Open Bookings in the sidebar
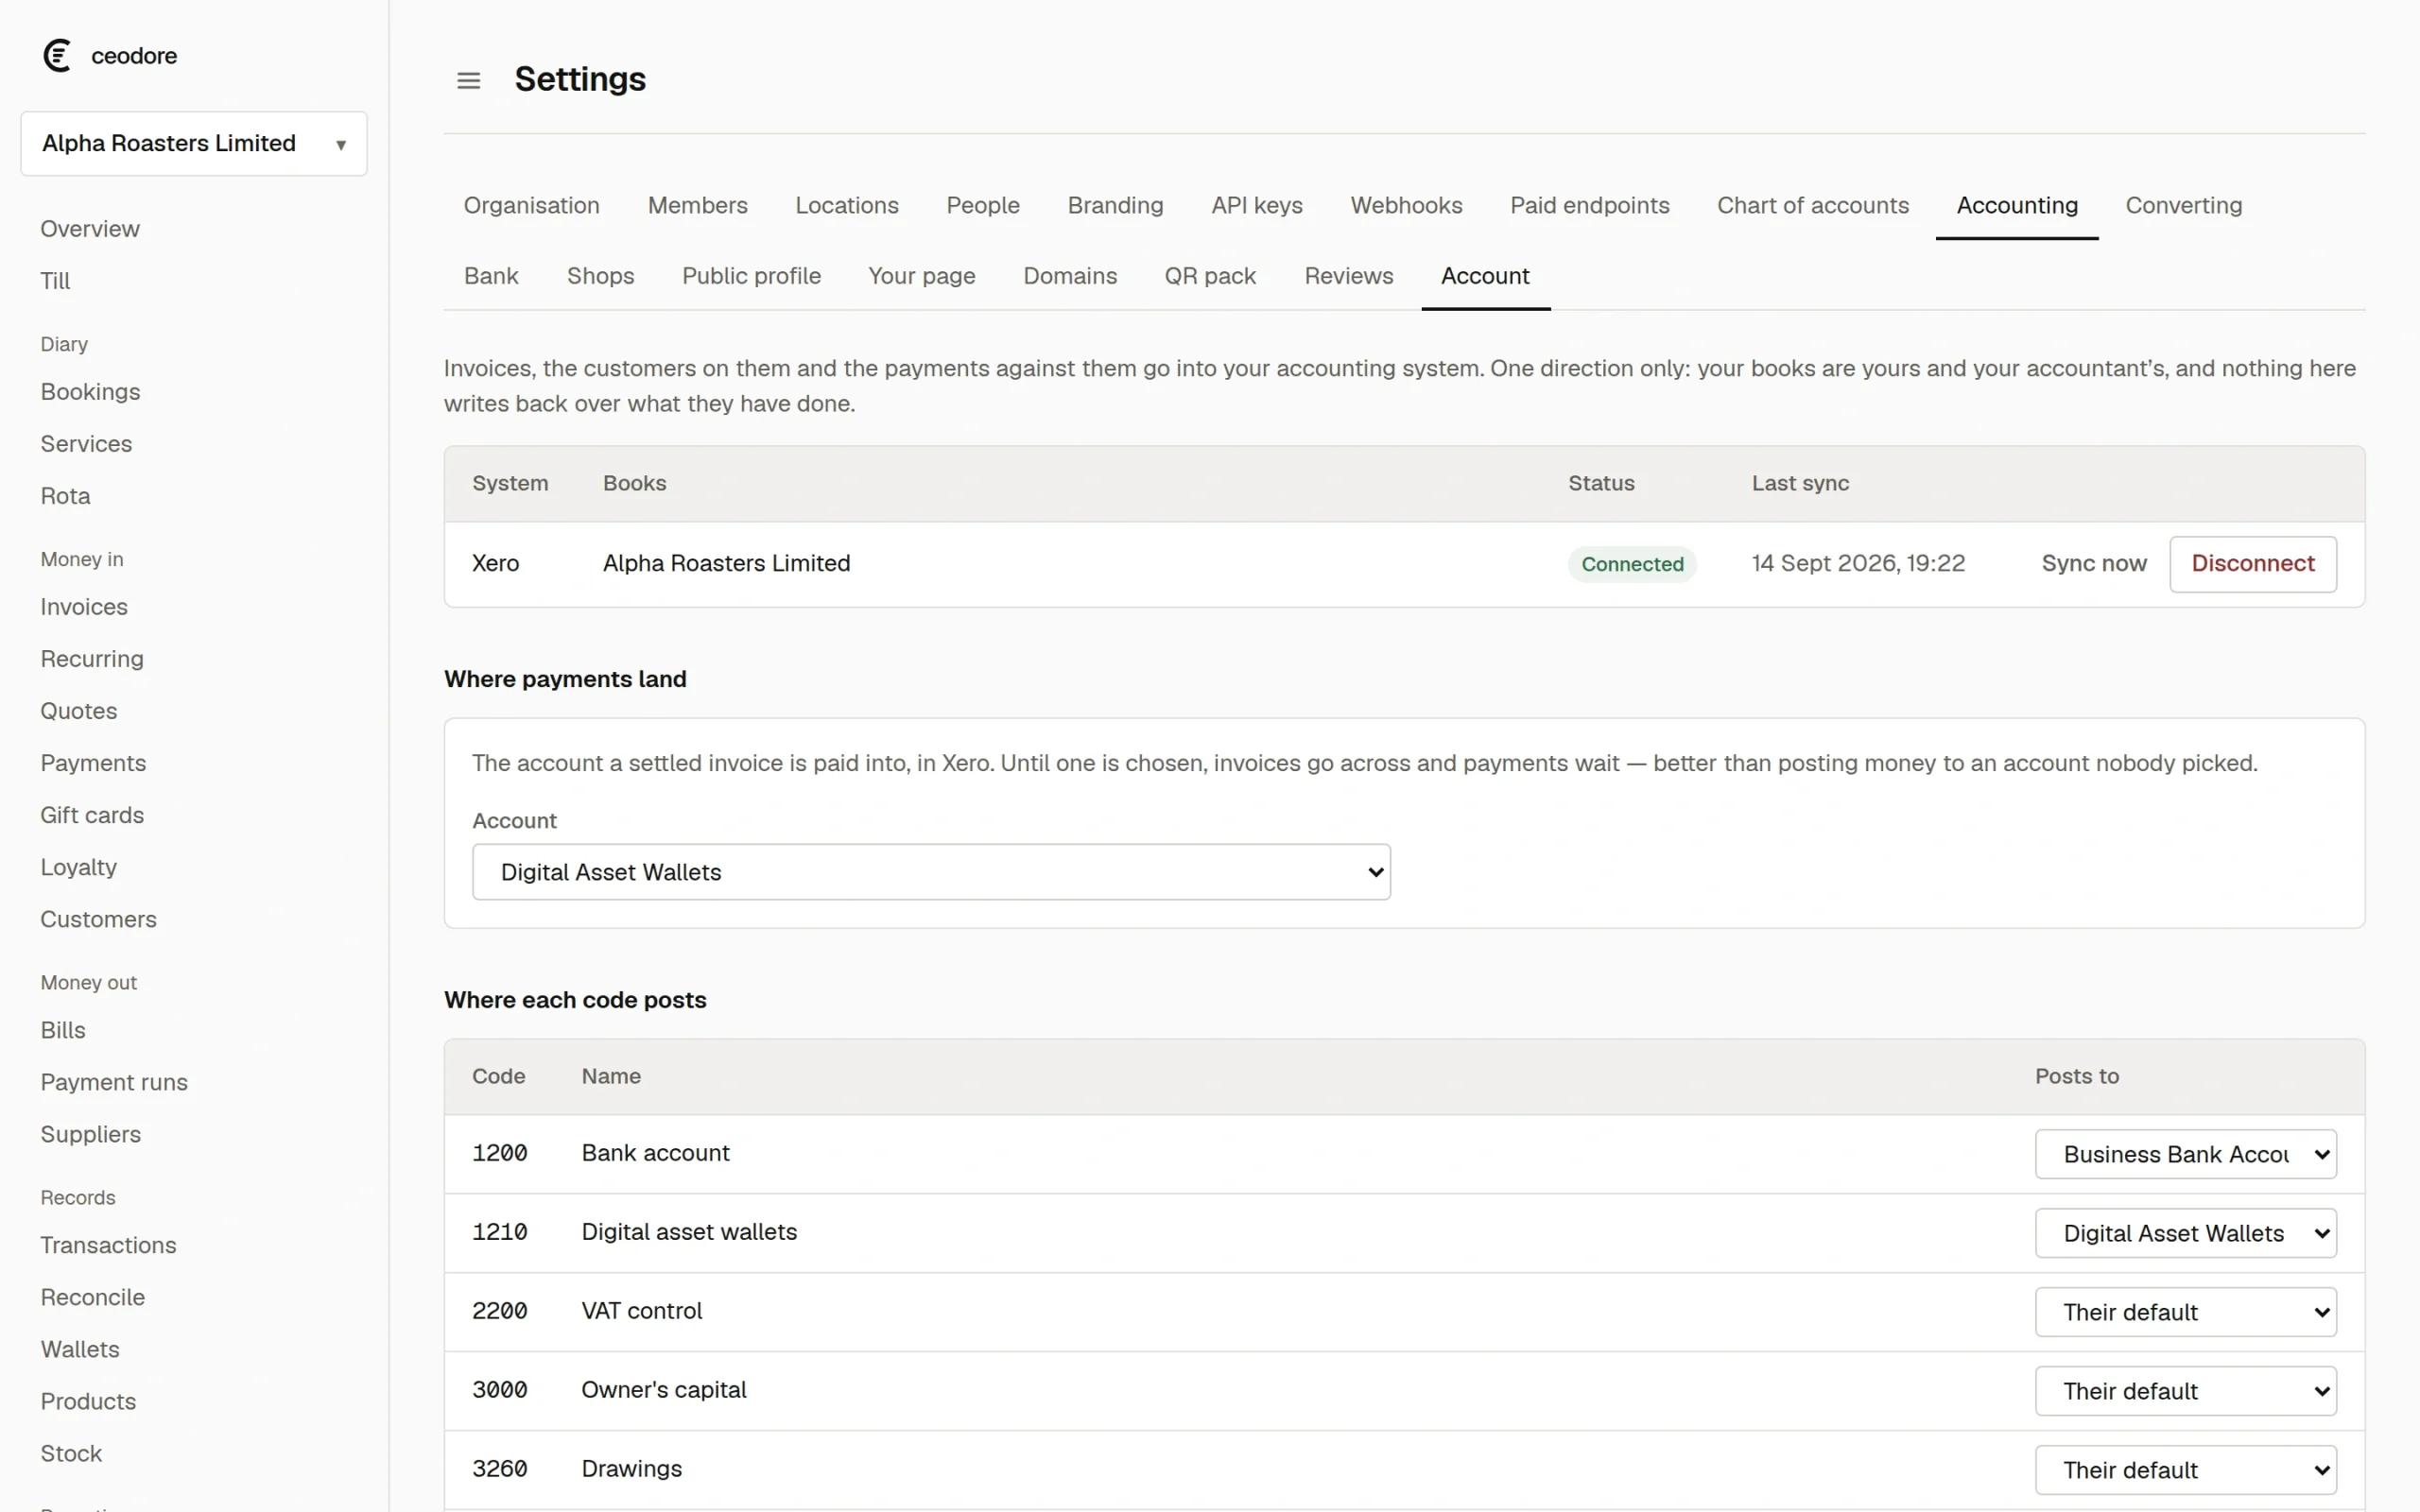The width and height of the screenshot is (2420, 1512). point(90,392)
